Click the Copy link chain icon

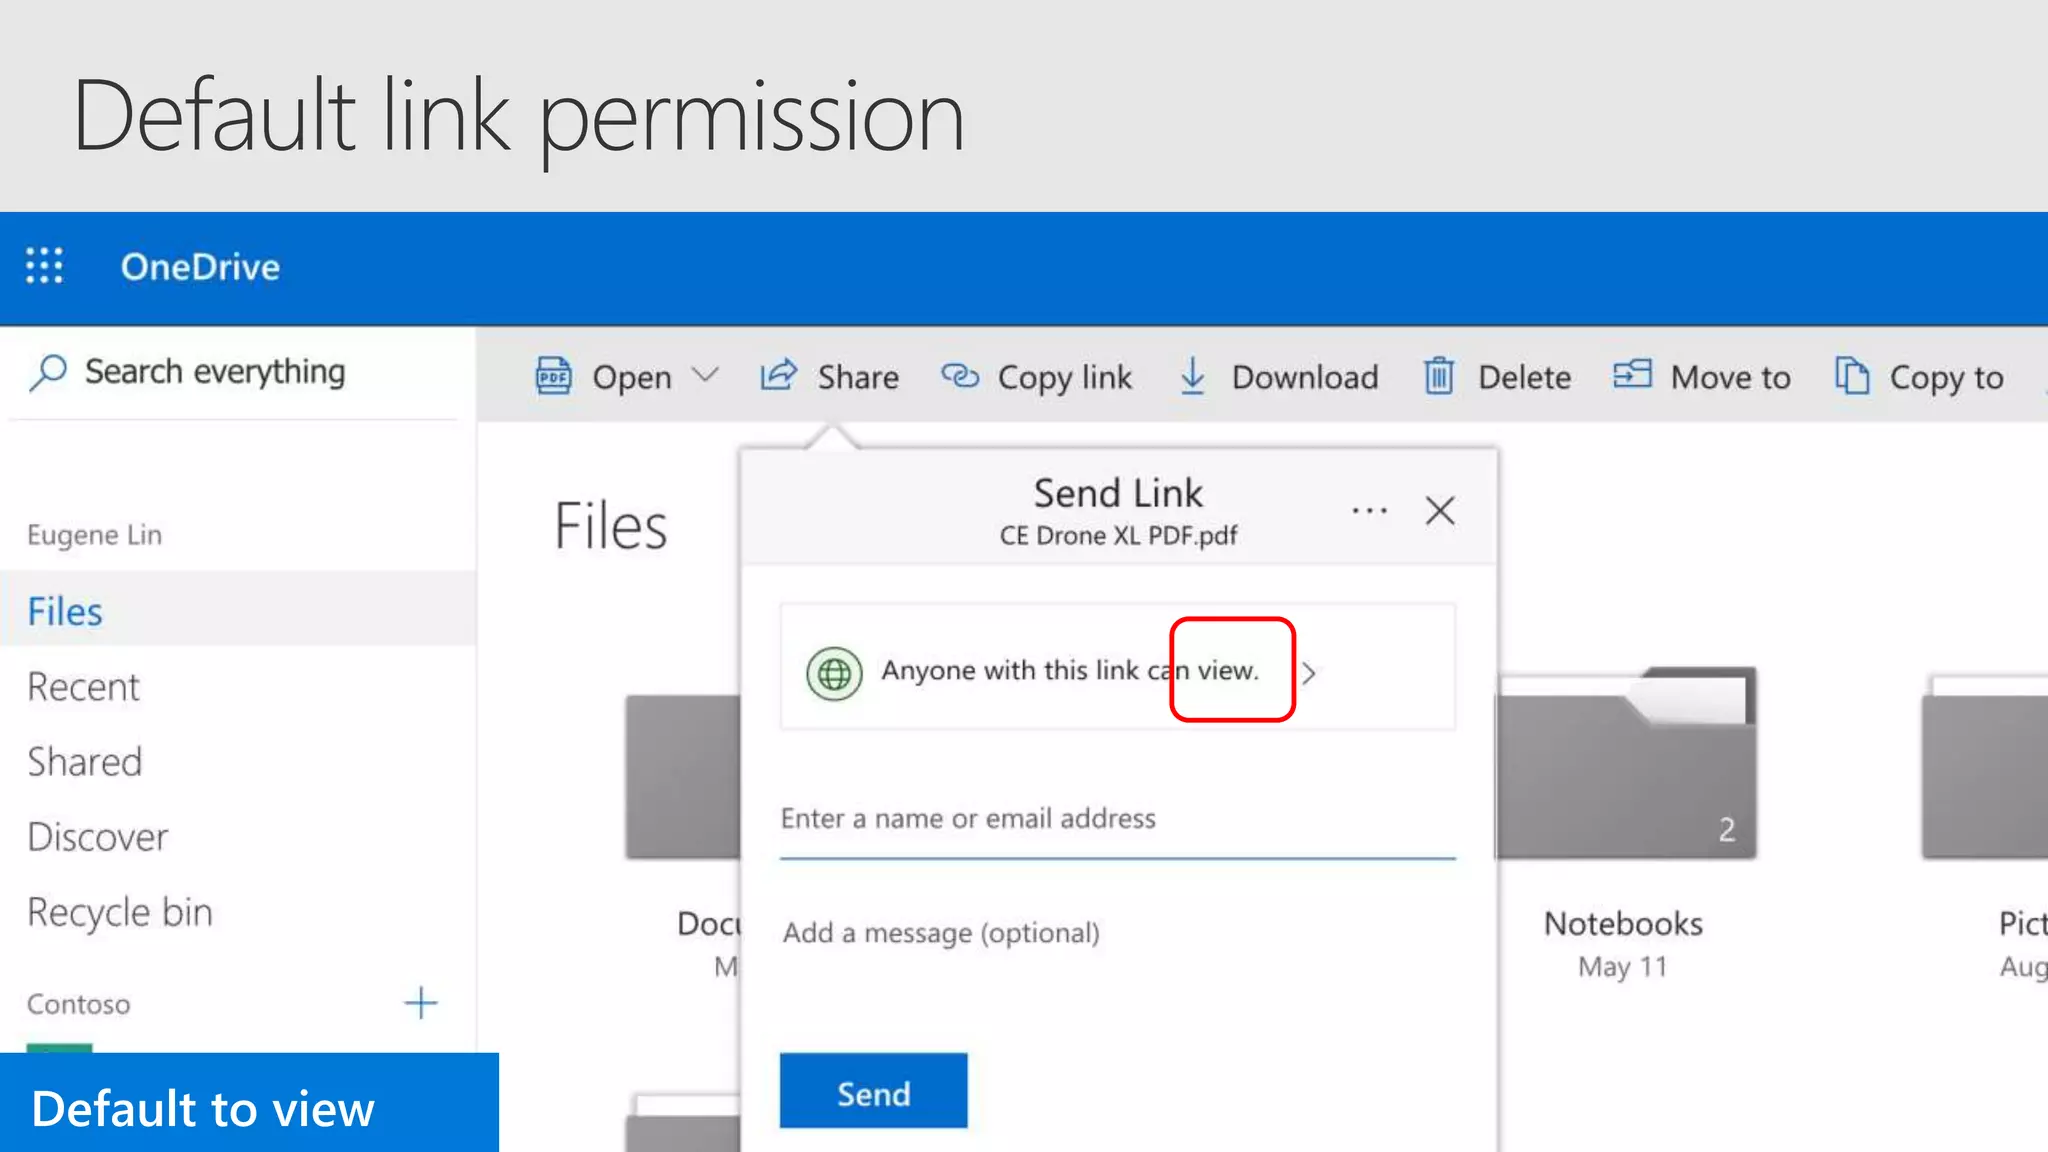click(960, 376)
